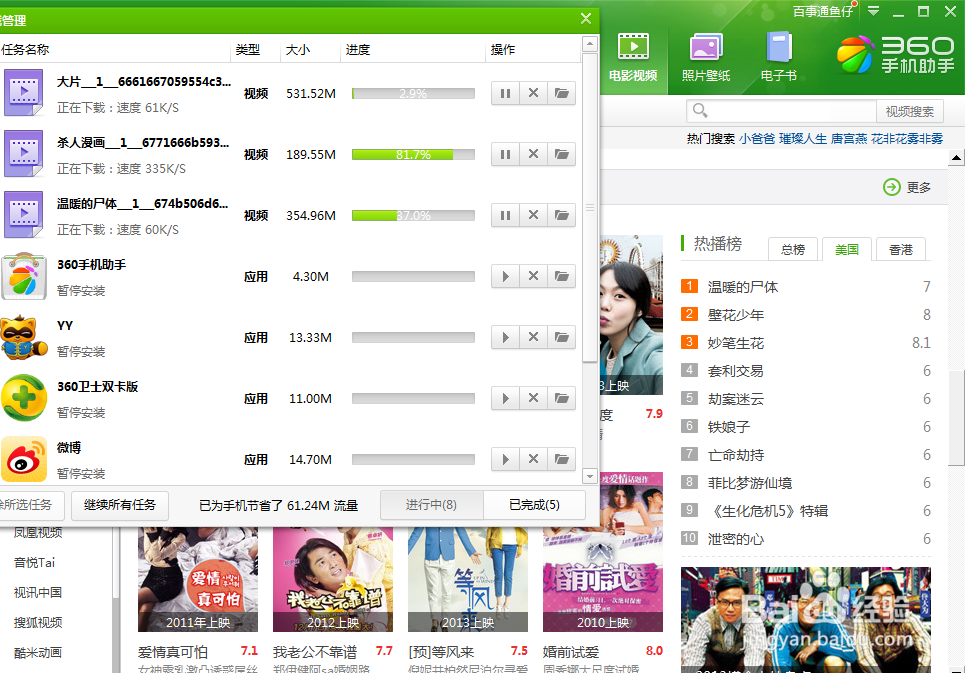This screenshot has width=965, height=673.
Task: Switch to 已完成(5) tab
Action: [x=534, y=505]
